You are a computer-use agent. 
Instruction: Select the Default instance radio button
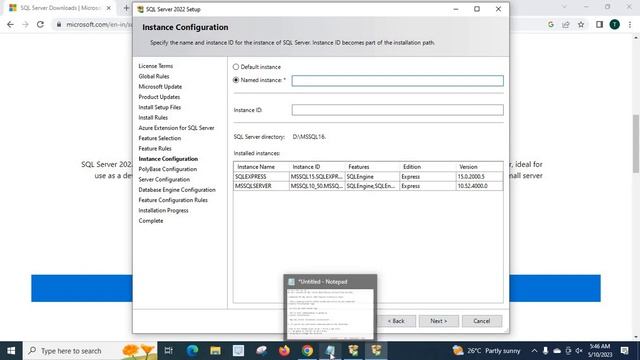tap(236, 67)
